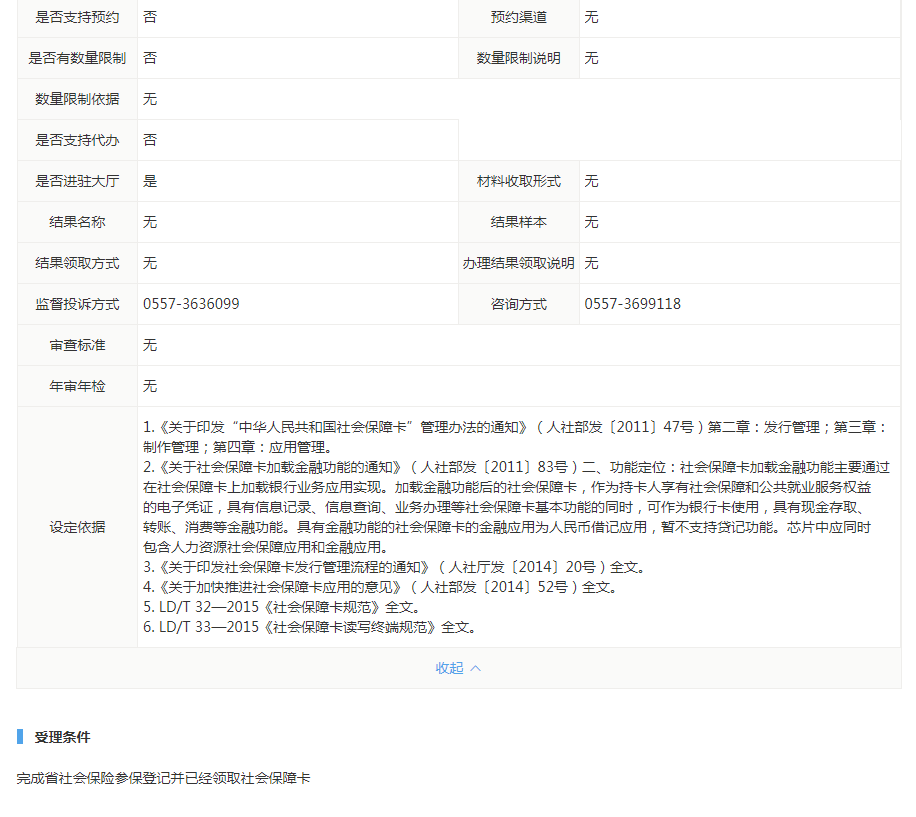The height and width of the screenshot is (817, 916).
Task: Click the 0557-3636099 complaint phone number
Action: pos(191,304)
